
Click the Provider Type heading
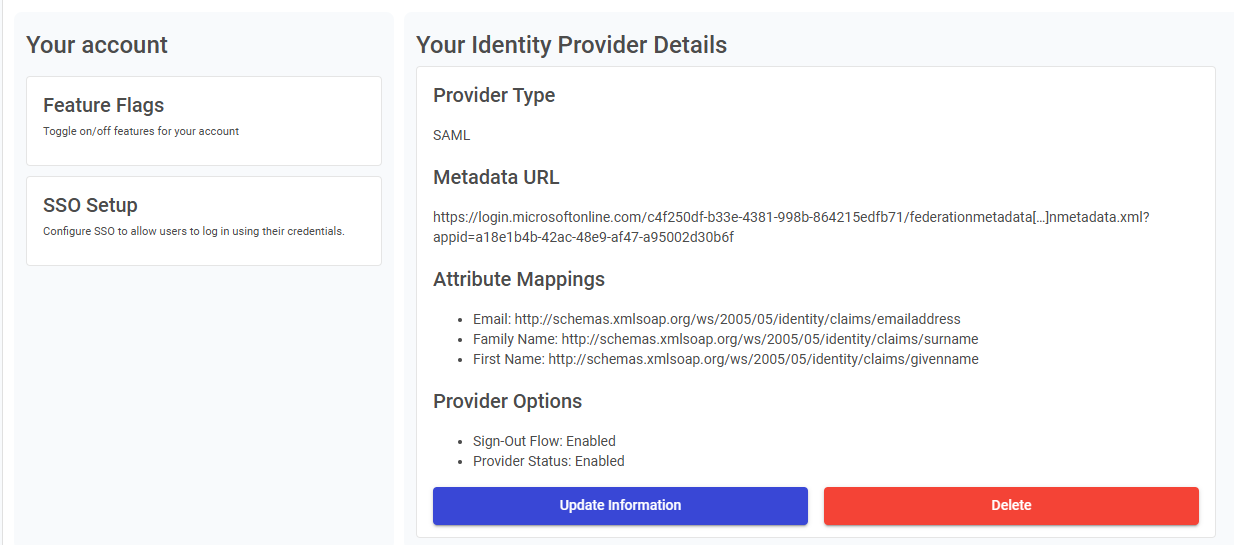coord(494,96)
